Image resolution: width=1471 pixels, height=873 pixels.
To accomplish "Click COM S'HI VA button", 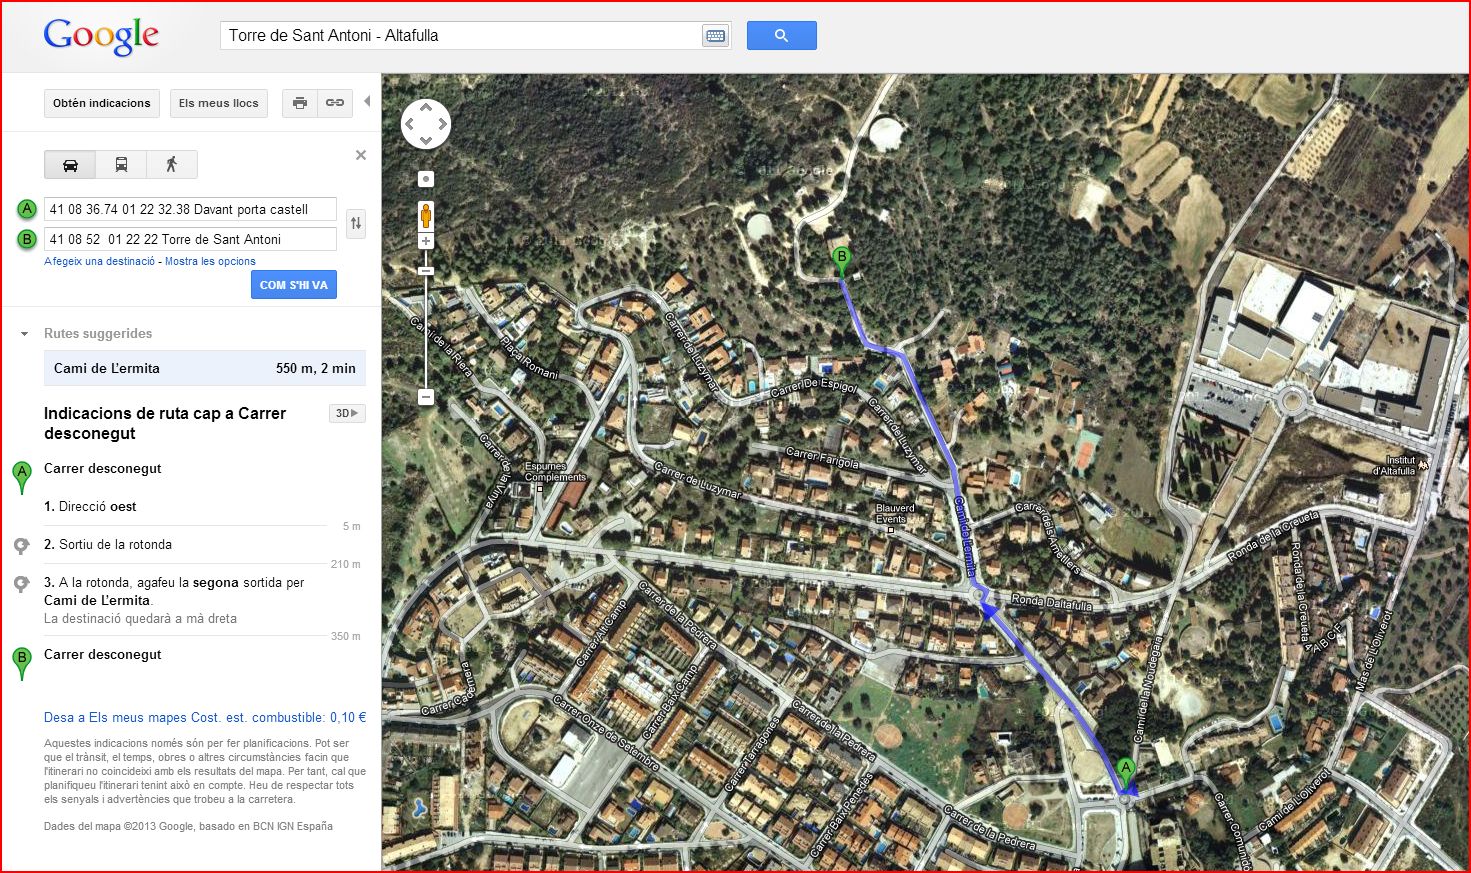I will (294, 285).
